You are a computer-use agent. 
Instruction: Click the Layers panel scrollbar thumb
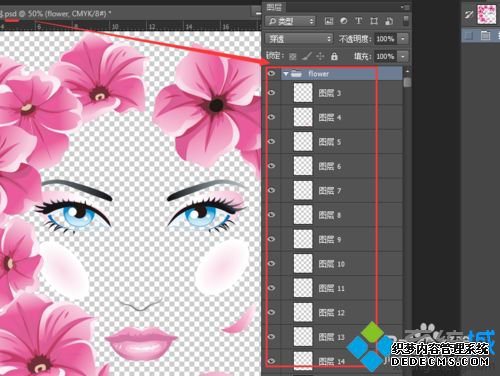click(407, 82)
